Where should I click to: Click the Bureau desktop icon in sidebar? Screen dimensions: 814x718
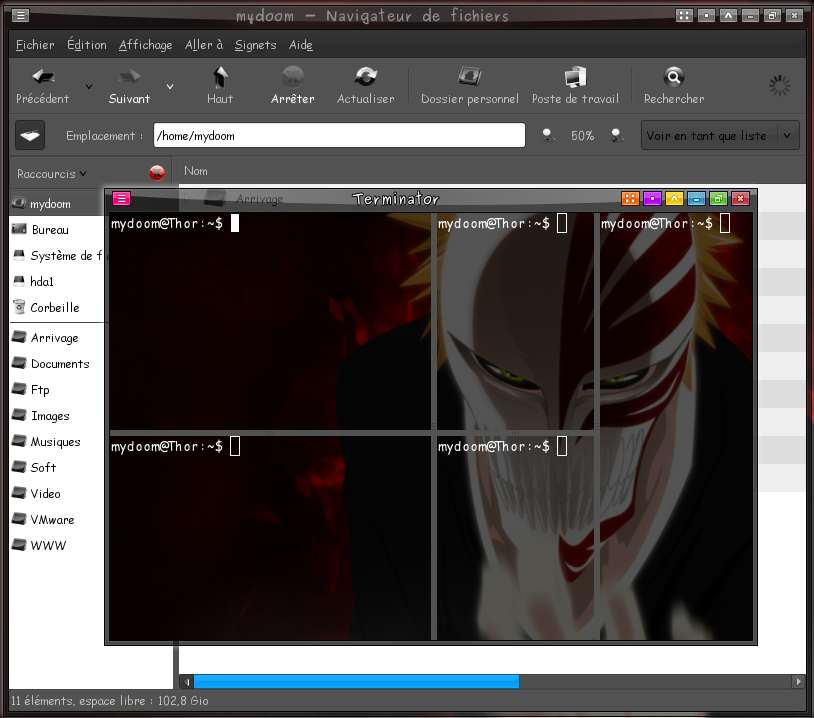pyautogui.click(x=19, y=228)
